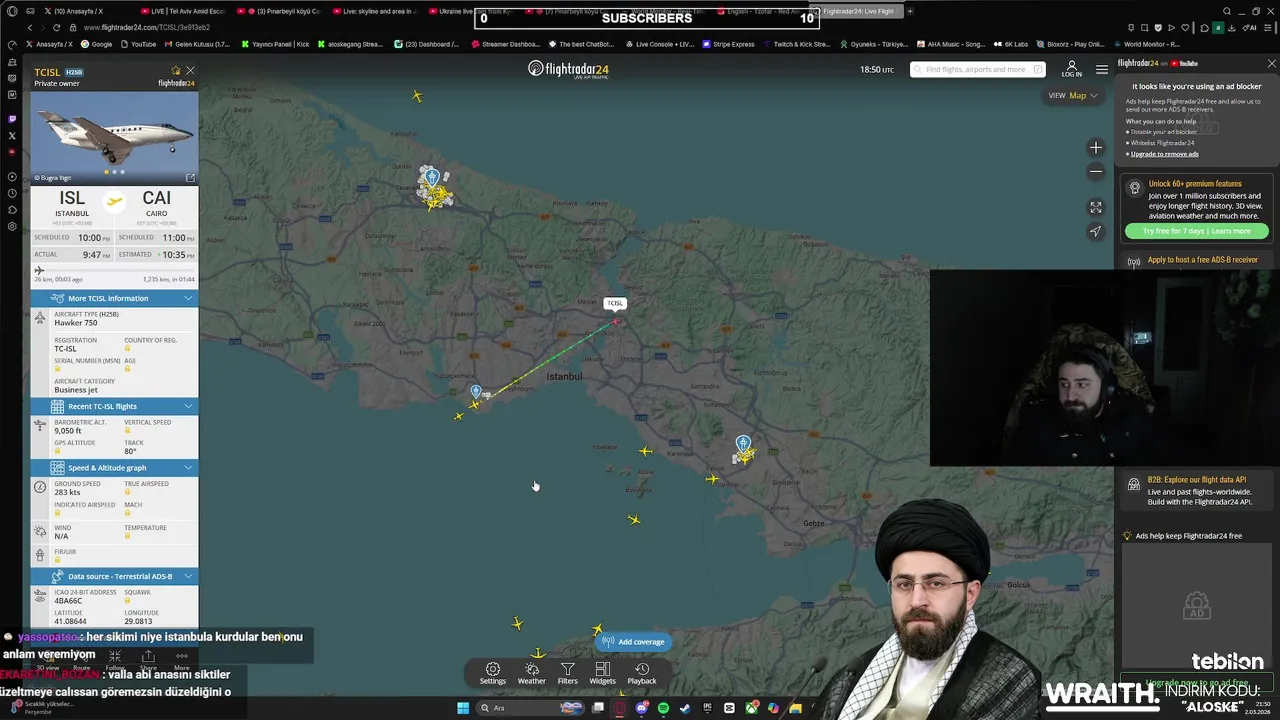Viewport: 1280px width, 720px height.
Task: Click the Flightradar24 logo
Action: click(568, 69)
